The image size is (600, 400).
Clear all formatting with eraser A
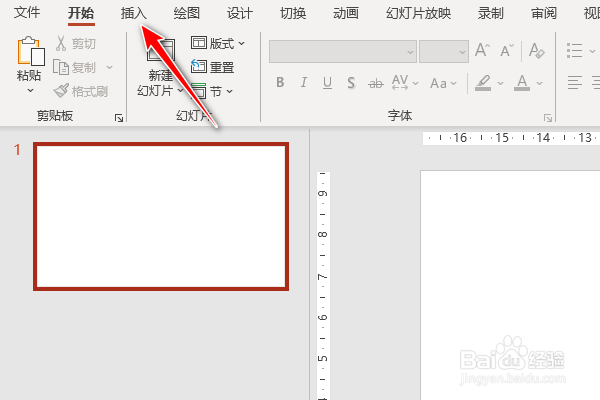click(536, 50)
